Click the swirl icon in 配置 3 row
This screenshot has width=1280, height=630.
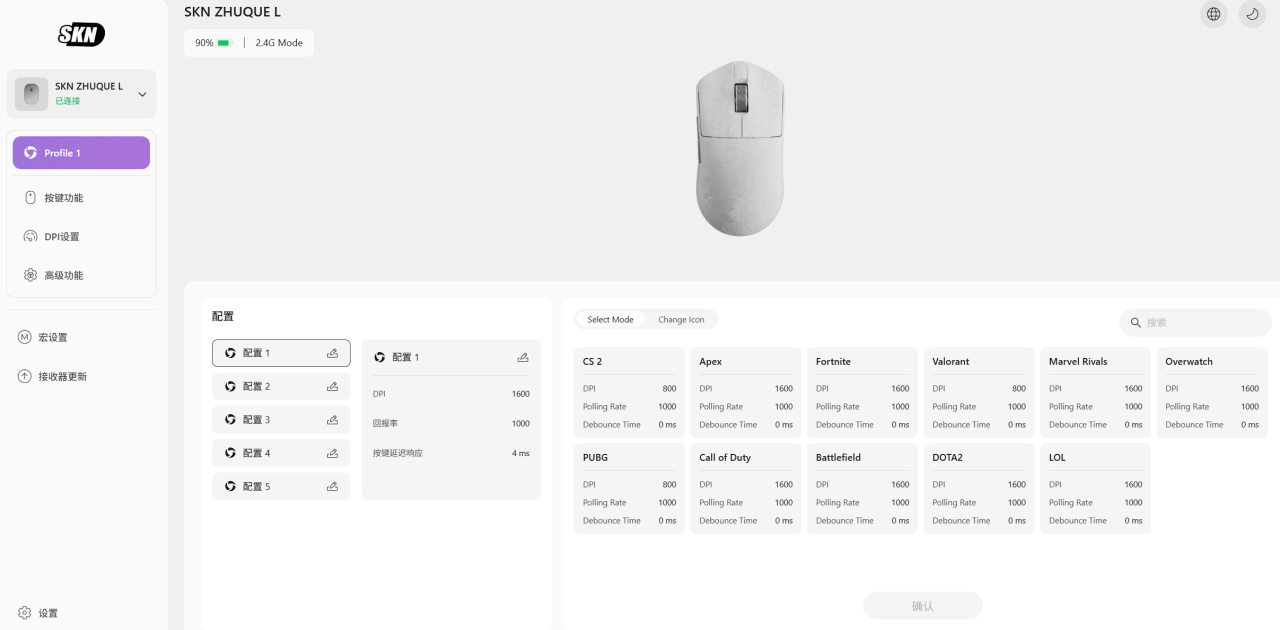(230, 420)
